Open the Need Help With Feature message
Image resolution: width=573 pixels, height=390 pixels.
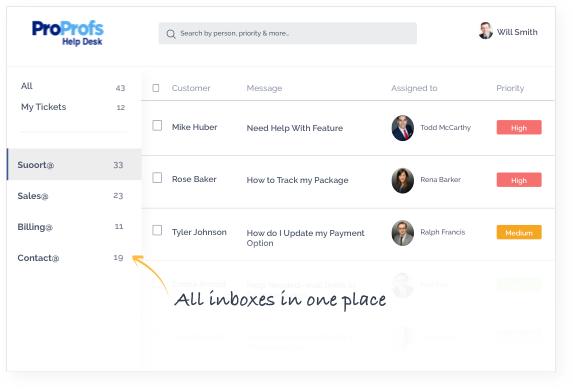(x=295, y=128)
